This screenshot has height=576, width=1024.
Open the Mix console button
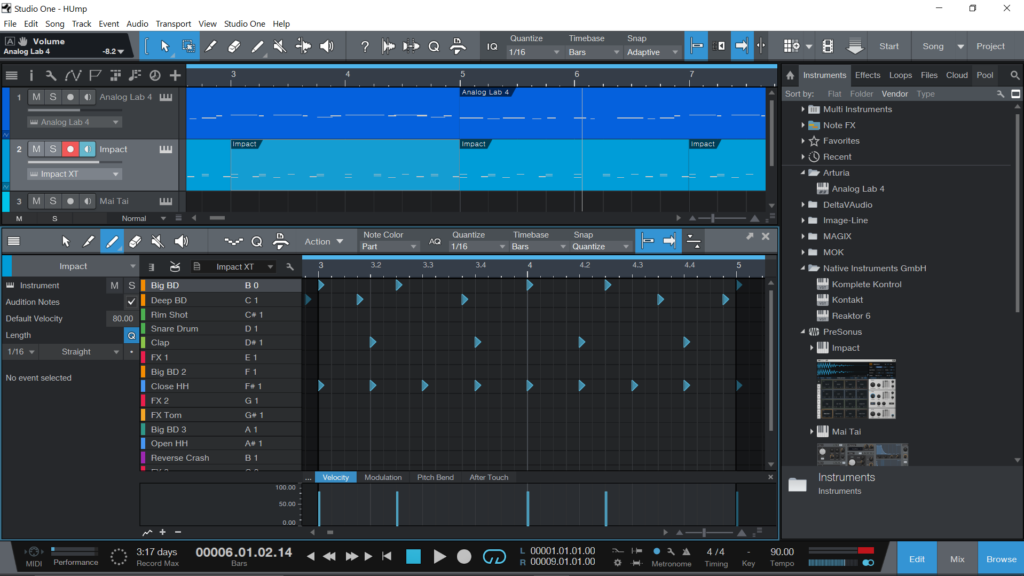coord(957,559)
